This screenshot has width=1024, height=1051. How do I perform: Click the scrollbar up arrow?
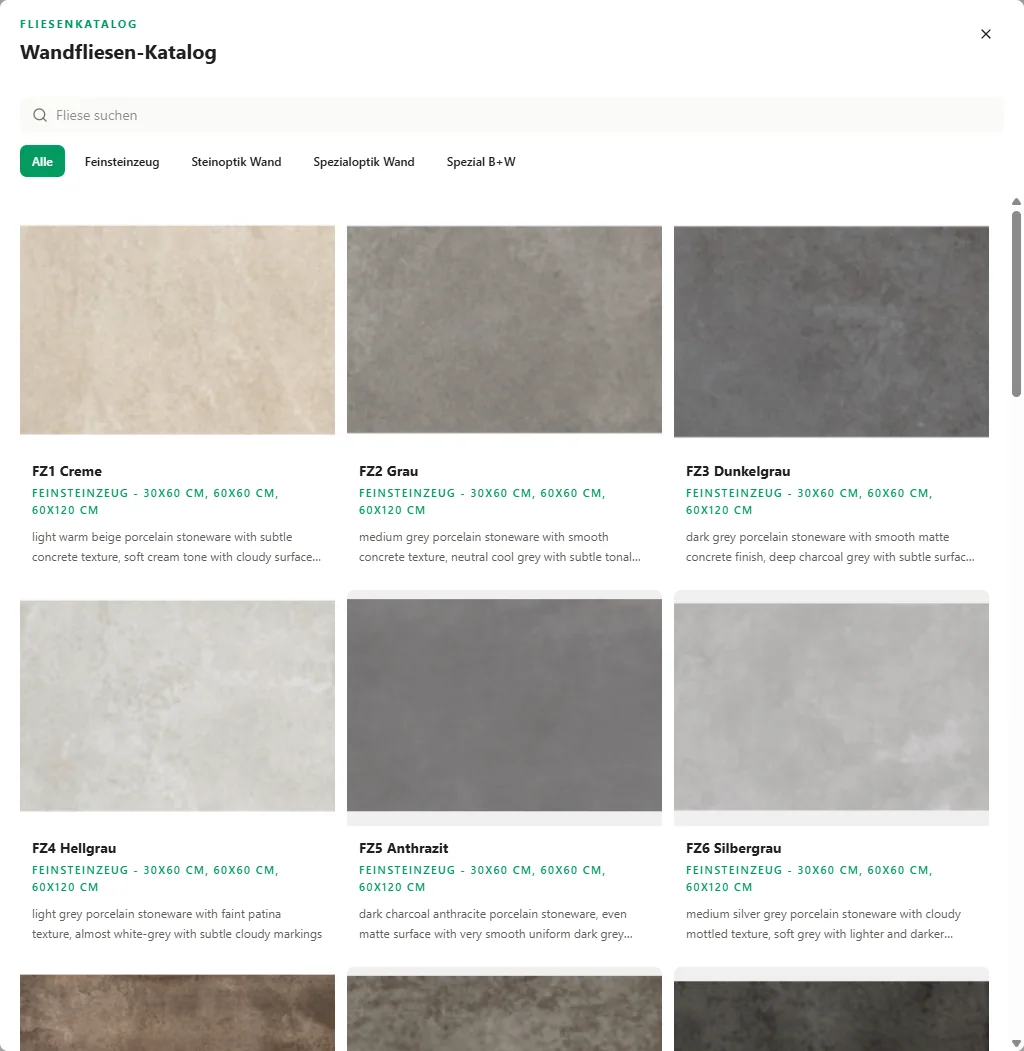pyautogui.click(x=1016, y=202)
